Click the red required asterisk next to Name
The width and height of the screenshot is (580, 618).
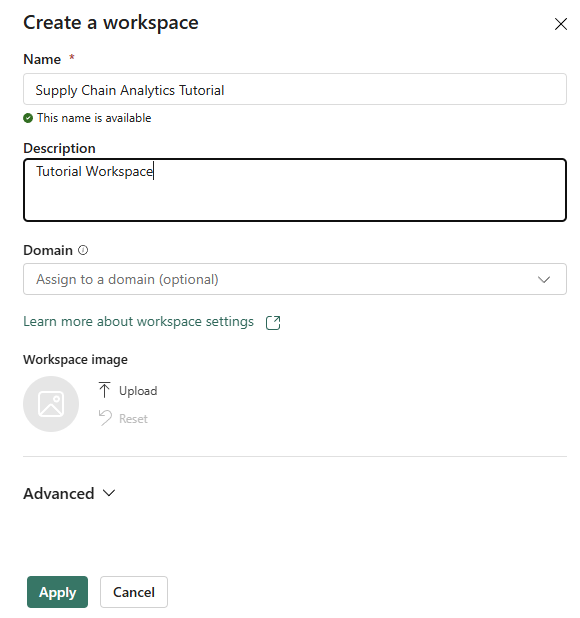point(72,58)
